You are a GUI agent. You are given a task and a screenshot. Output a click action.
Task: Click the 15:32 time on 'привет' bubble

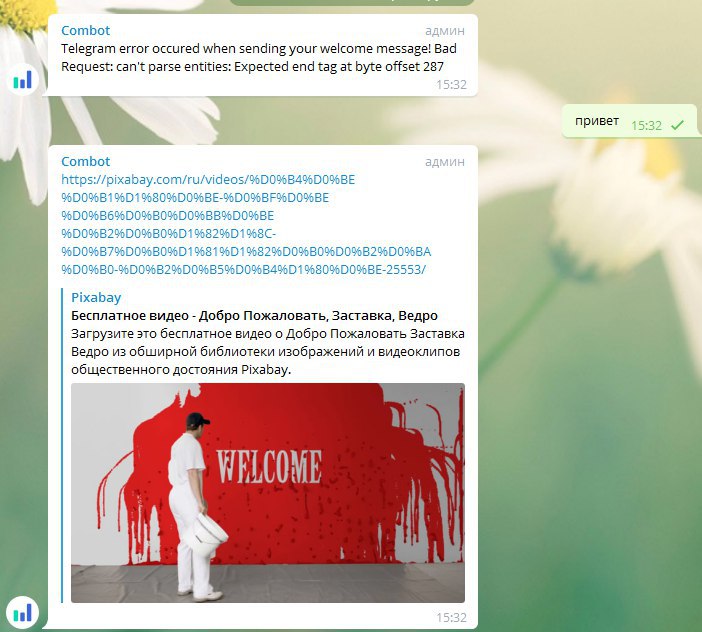click(x=646, y=125)
